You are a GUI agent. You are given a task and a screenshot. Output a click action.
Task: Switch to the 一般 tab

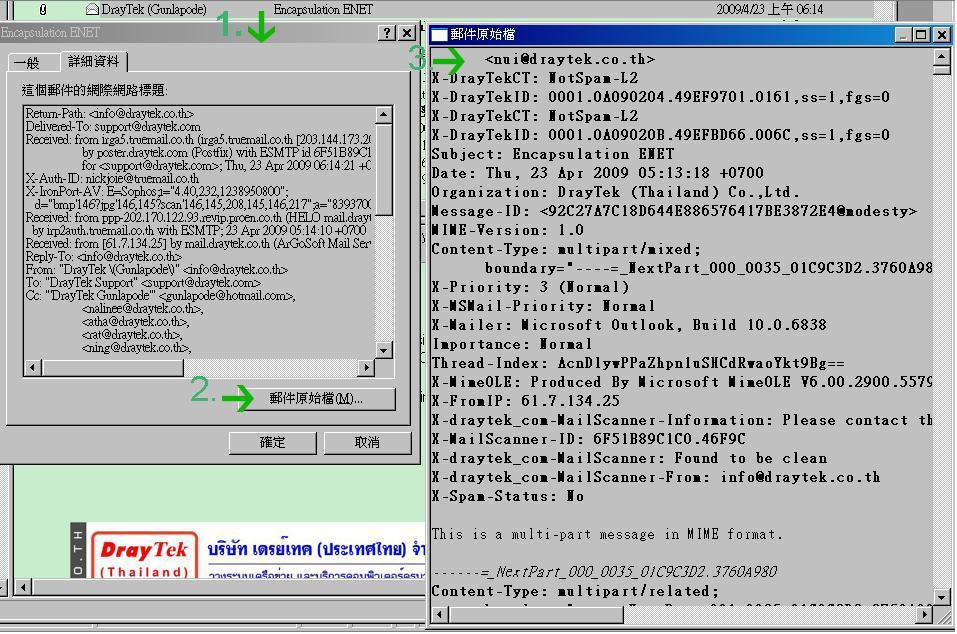(27, 63)
